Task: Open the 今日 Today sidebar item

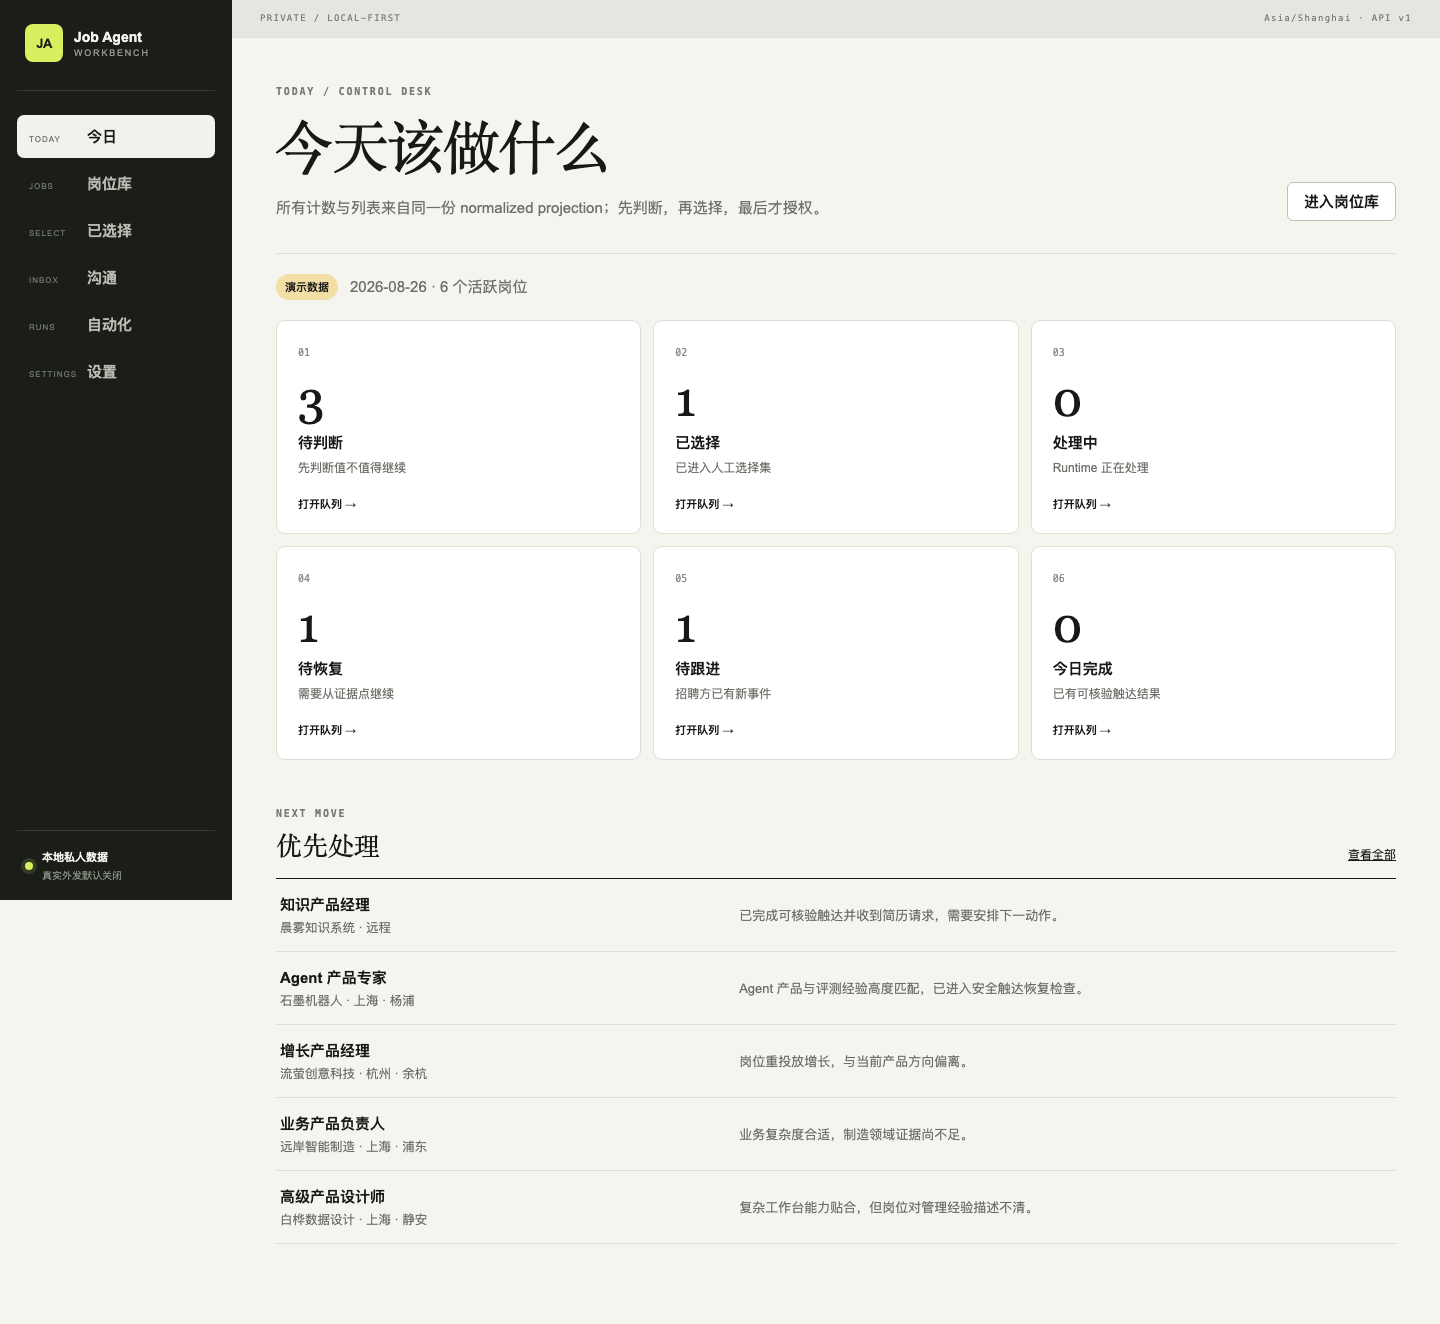Action: [x=116, y=137]
